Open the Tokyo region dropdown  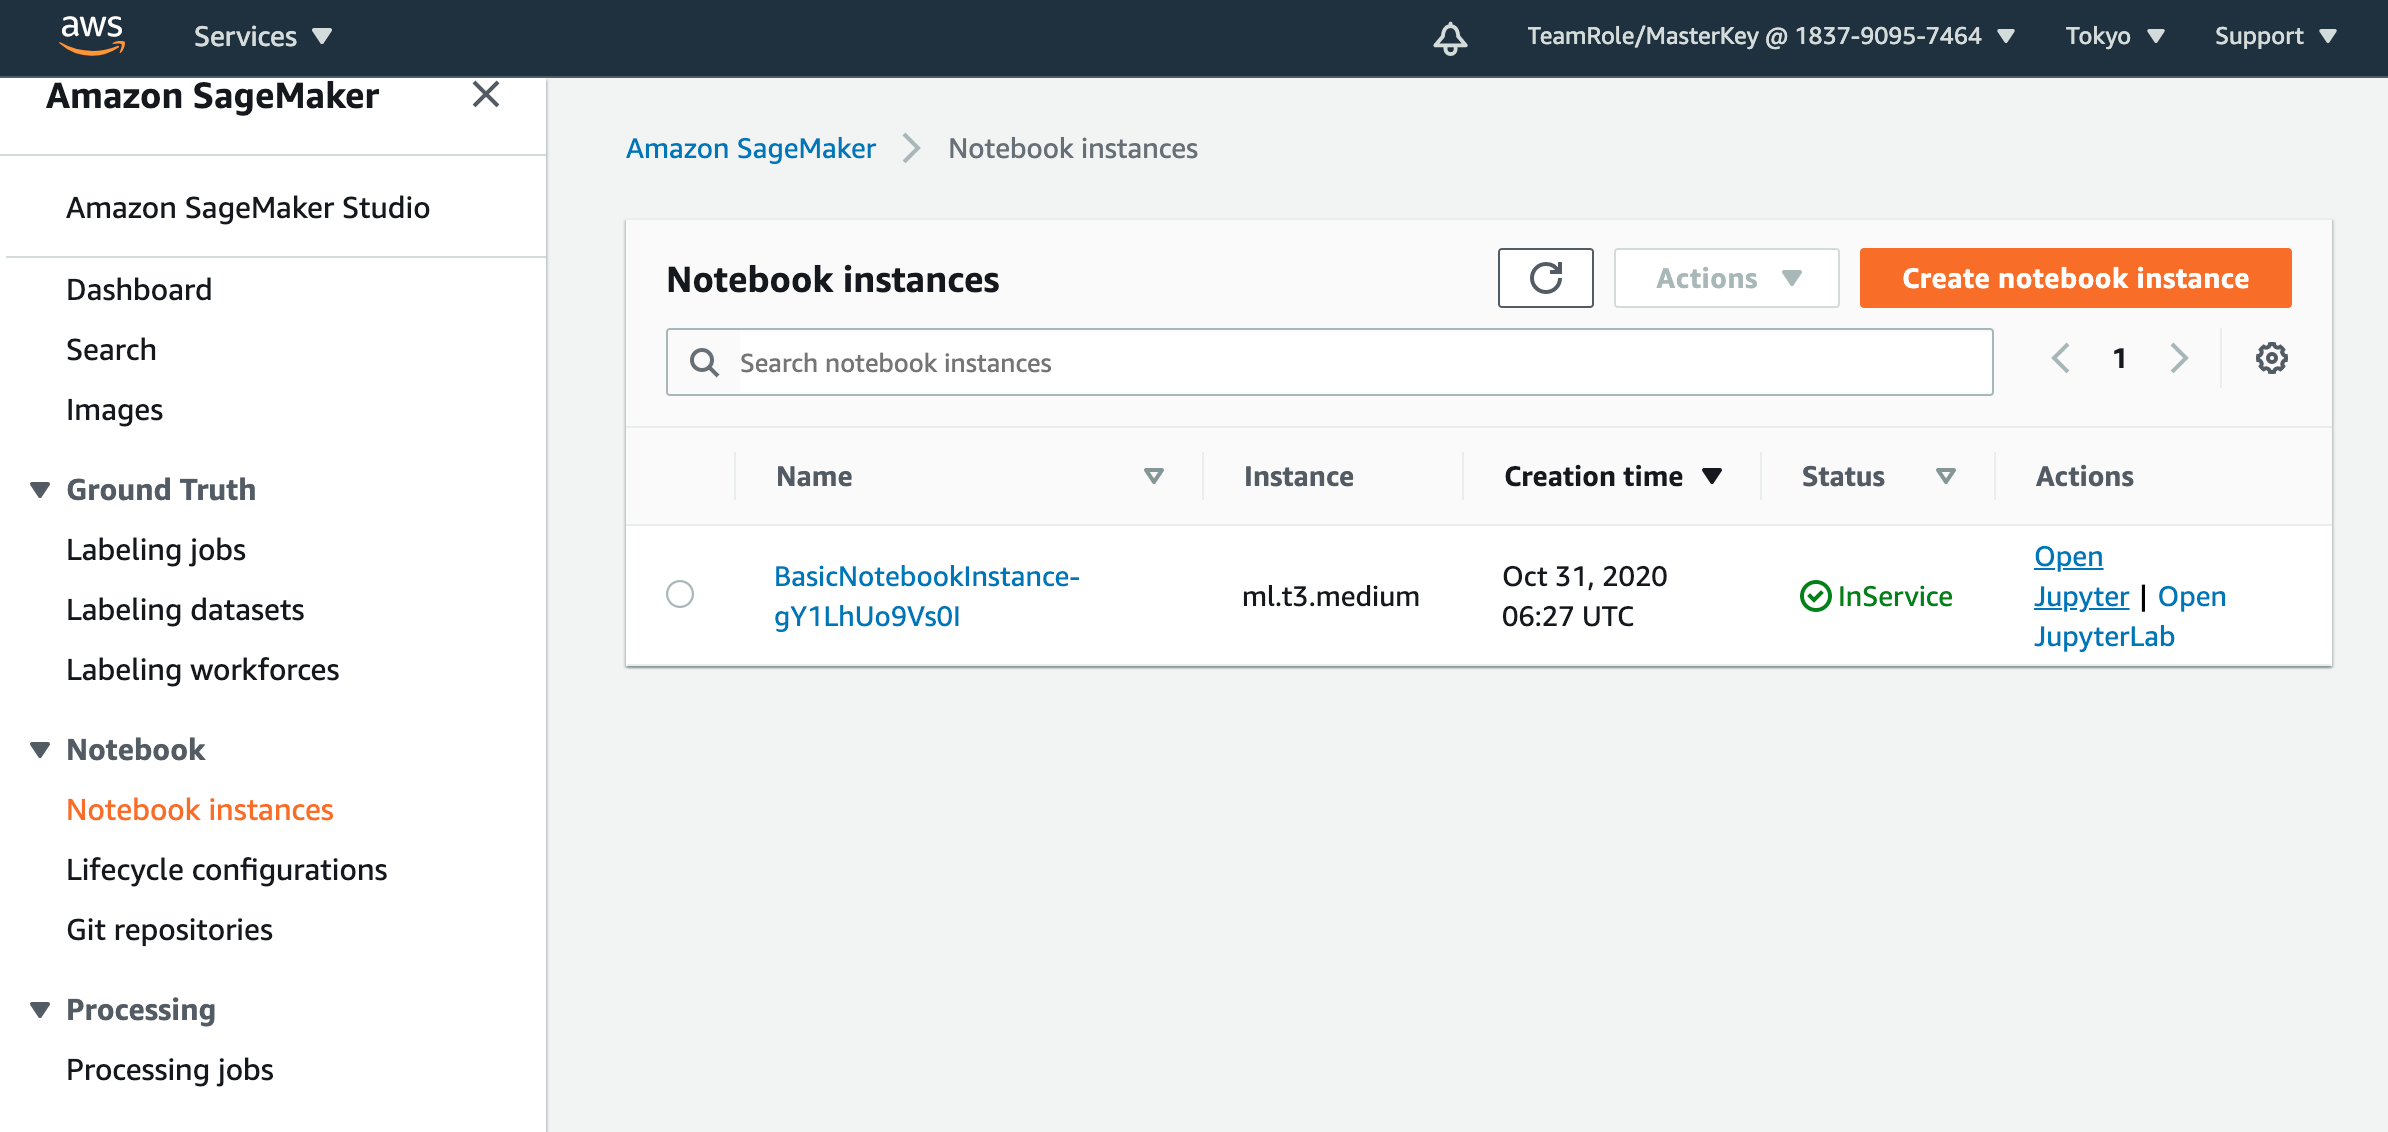pyautogui.click(x=2114, y=37)
